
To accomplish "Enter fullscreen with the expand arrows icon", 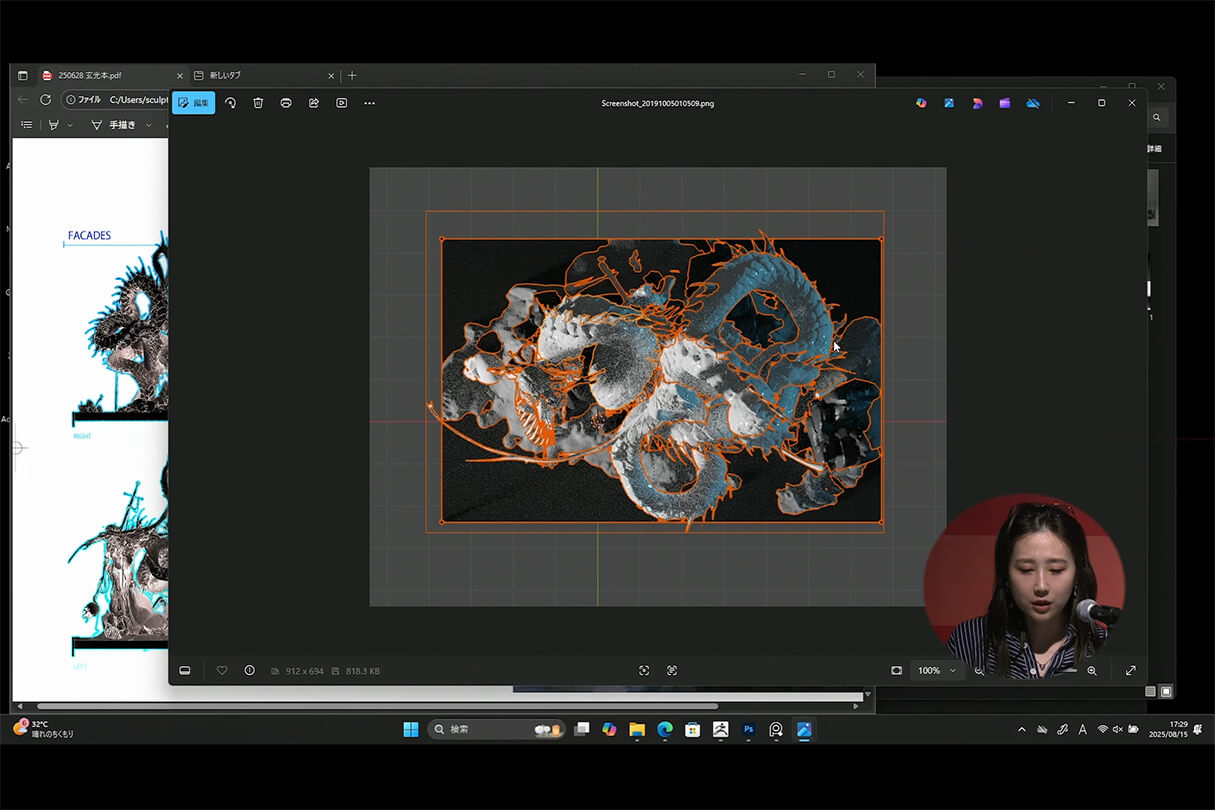I will [x=1131, y=670].
